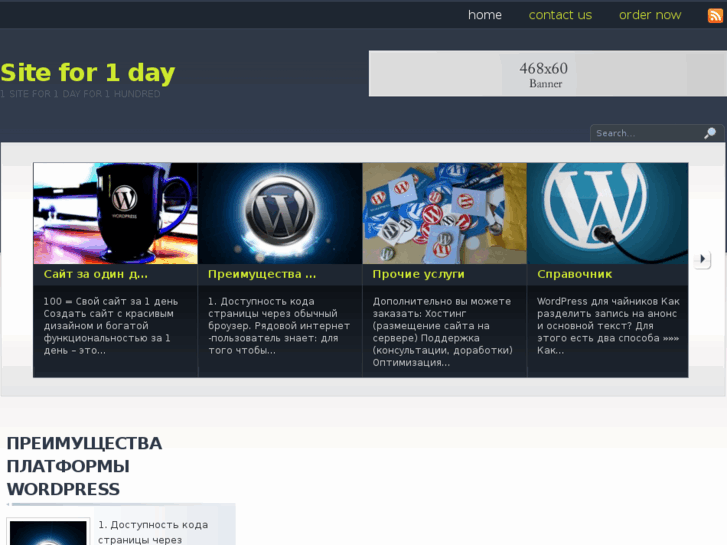Image resolution: width=727 pixels, height=545 pixels.
Task: Open the glowing WordPress logo thumbnail
Action: (x=280, y=213)
